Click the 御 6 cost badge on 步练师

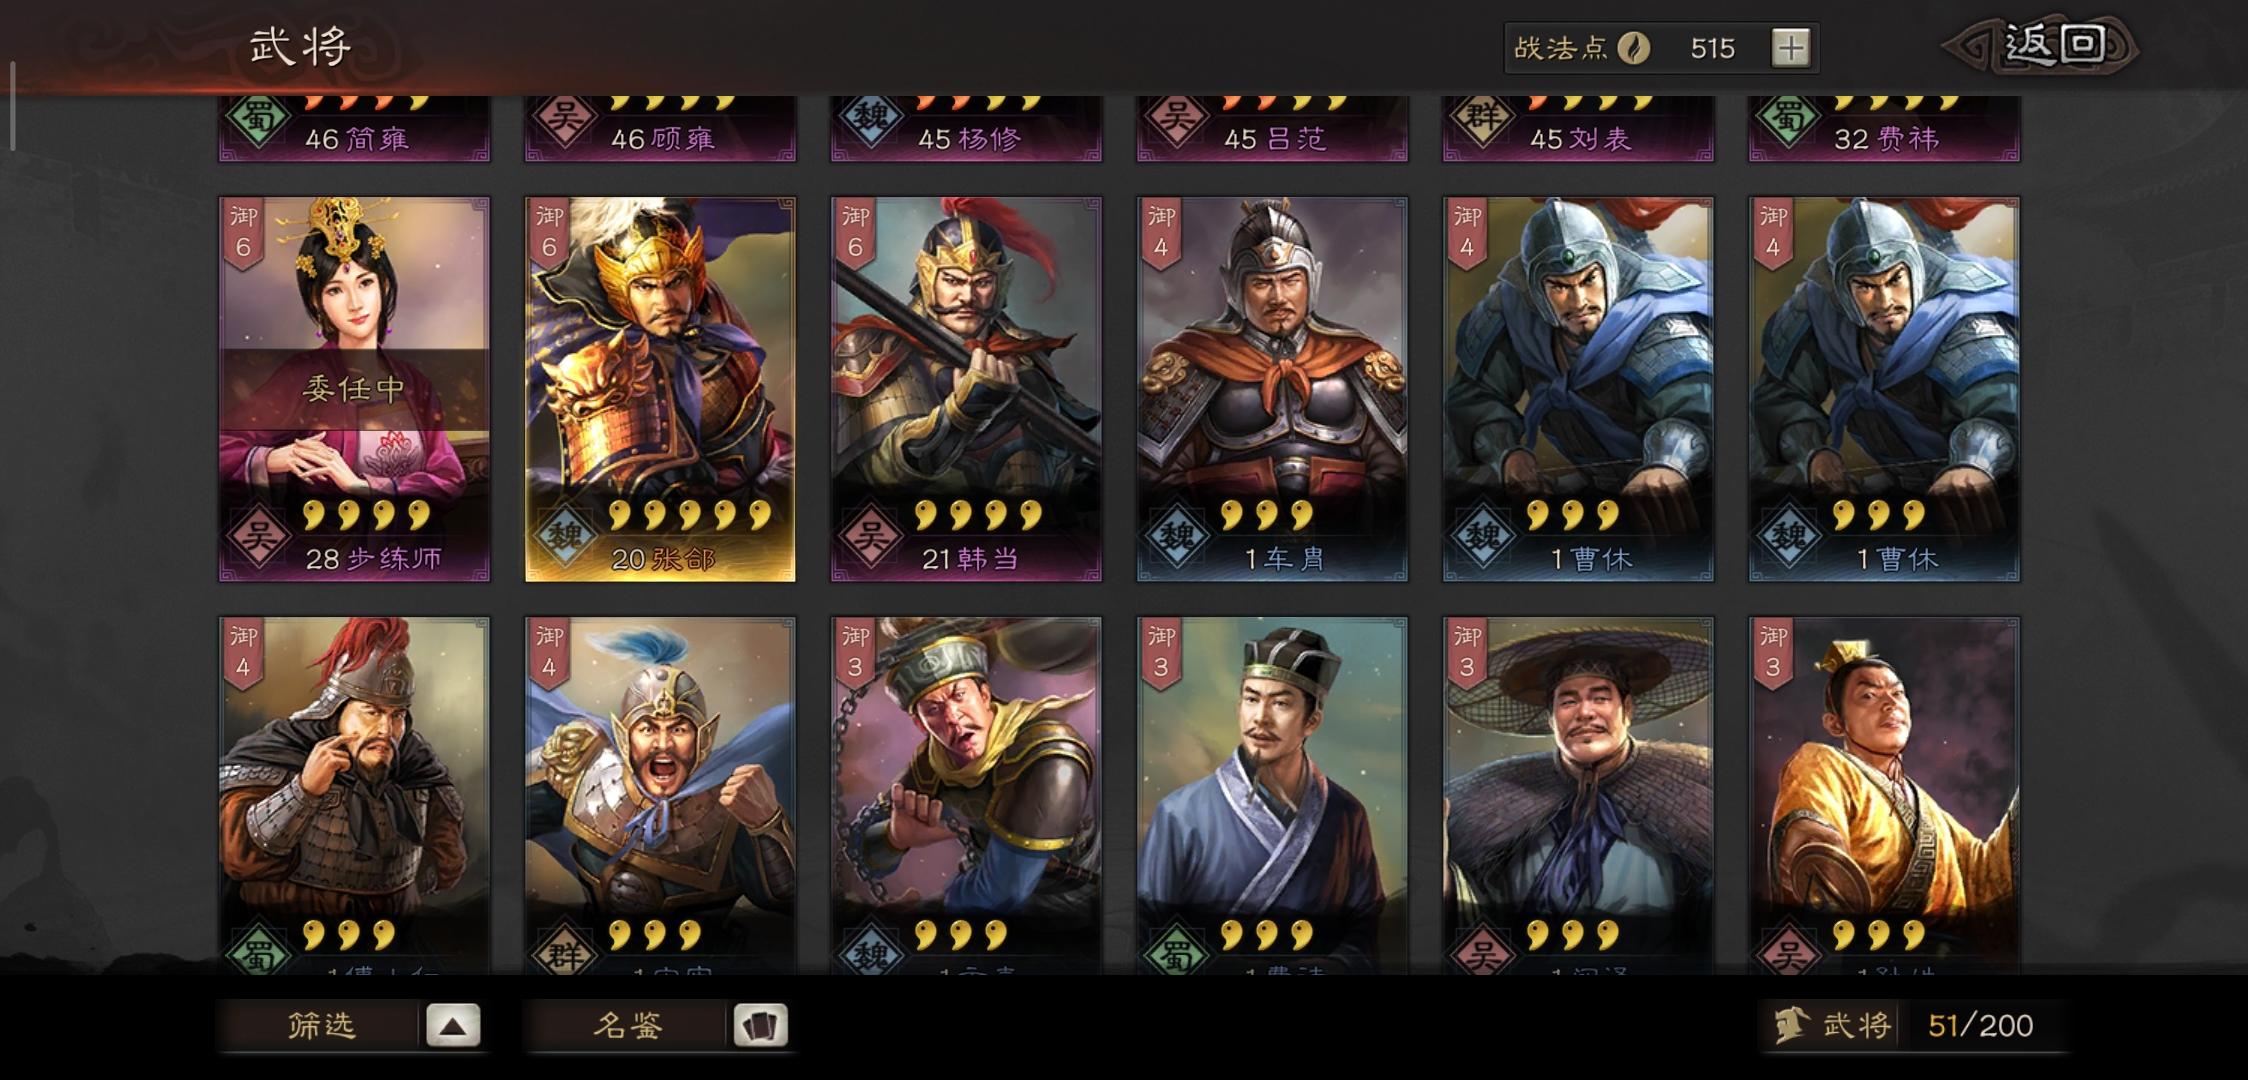pos(243,232)
